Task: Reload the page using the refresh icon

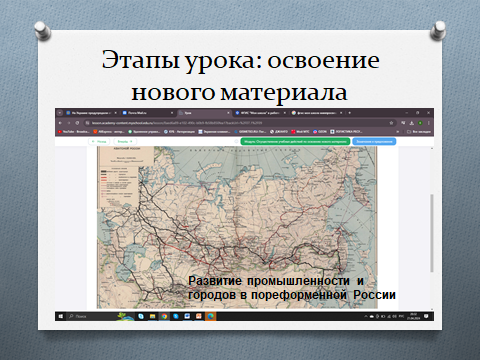Action: point(77,123)
